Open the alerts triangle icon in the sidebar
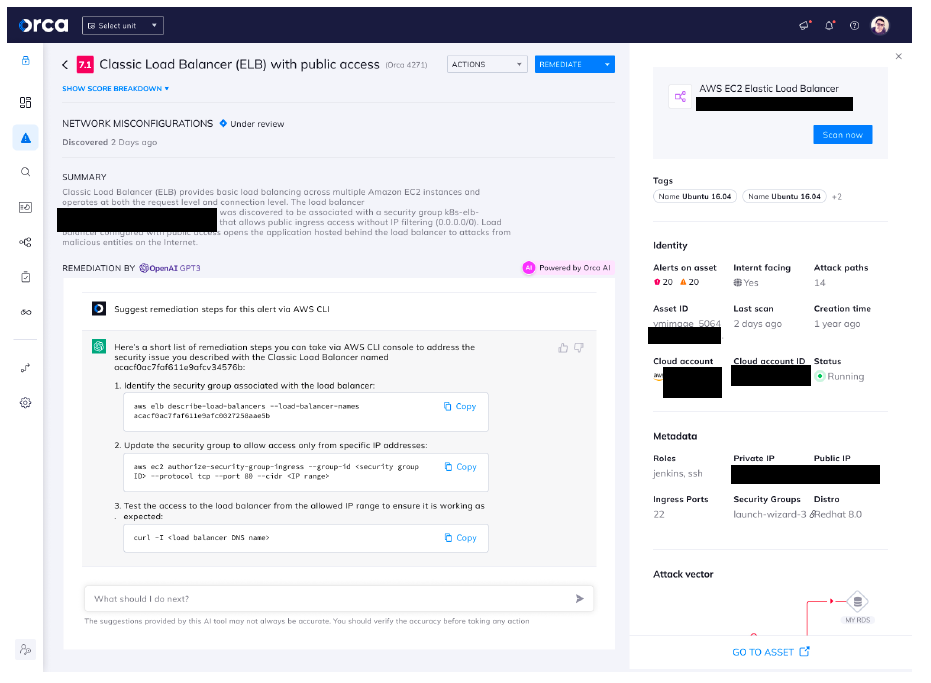931x683 pixels. 26,138
